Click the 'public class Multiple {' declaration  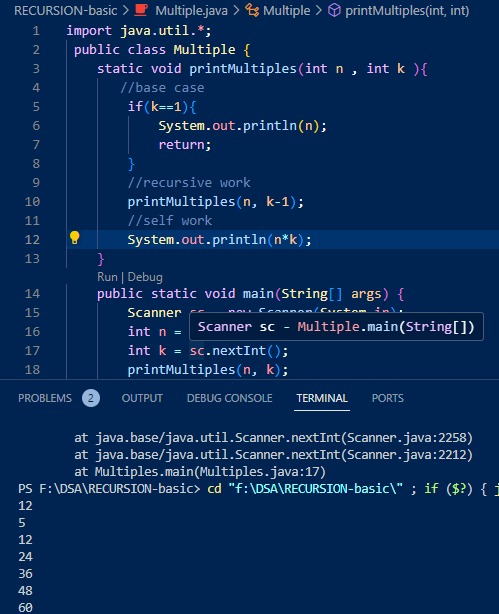[x=162, y=50]
